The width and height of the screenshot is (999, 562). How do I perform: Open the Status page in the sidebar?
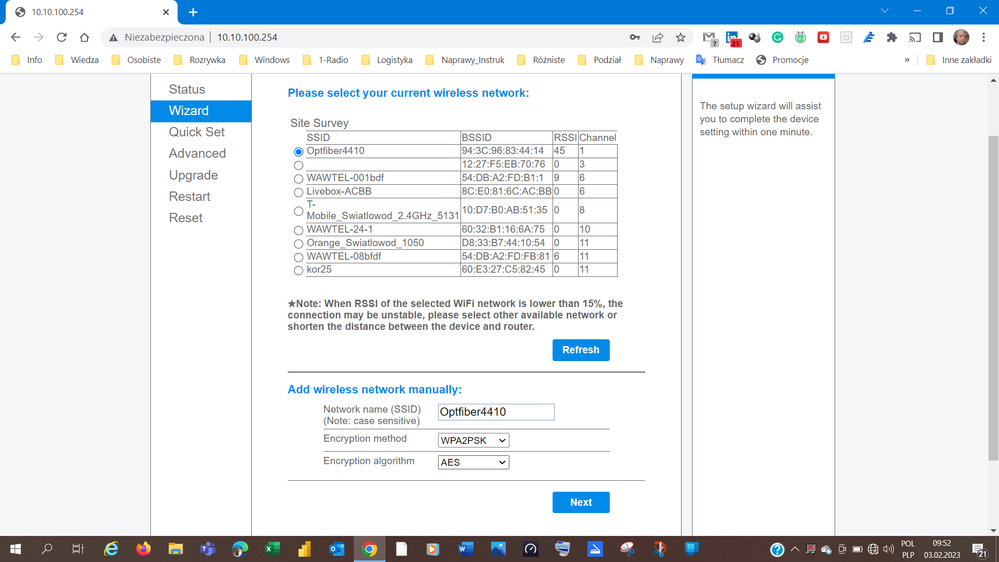pos(187,89)
